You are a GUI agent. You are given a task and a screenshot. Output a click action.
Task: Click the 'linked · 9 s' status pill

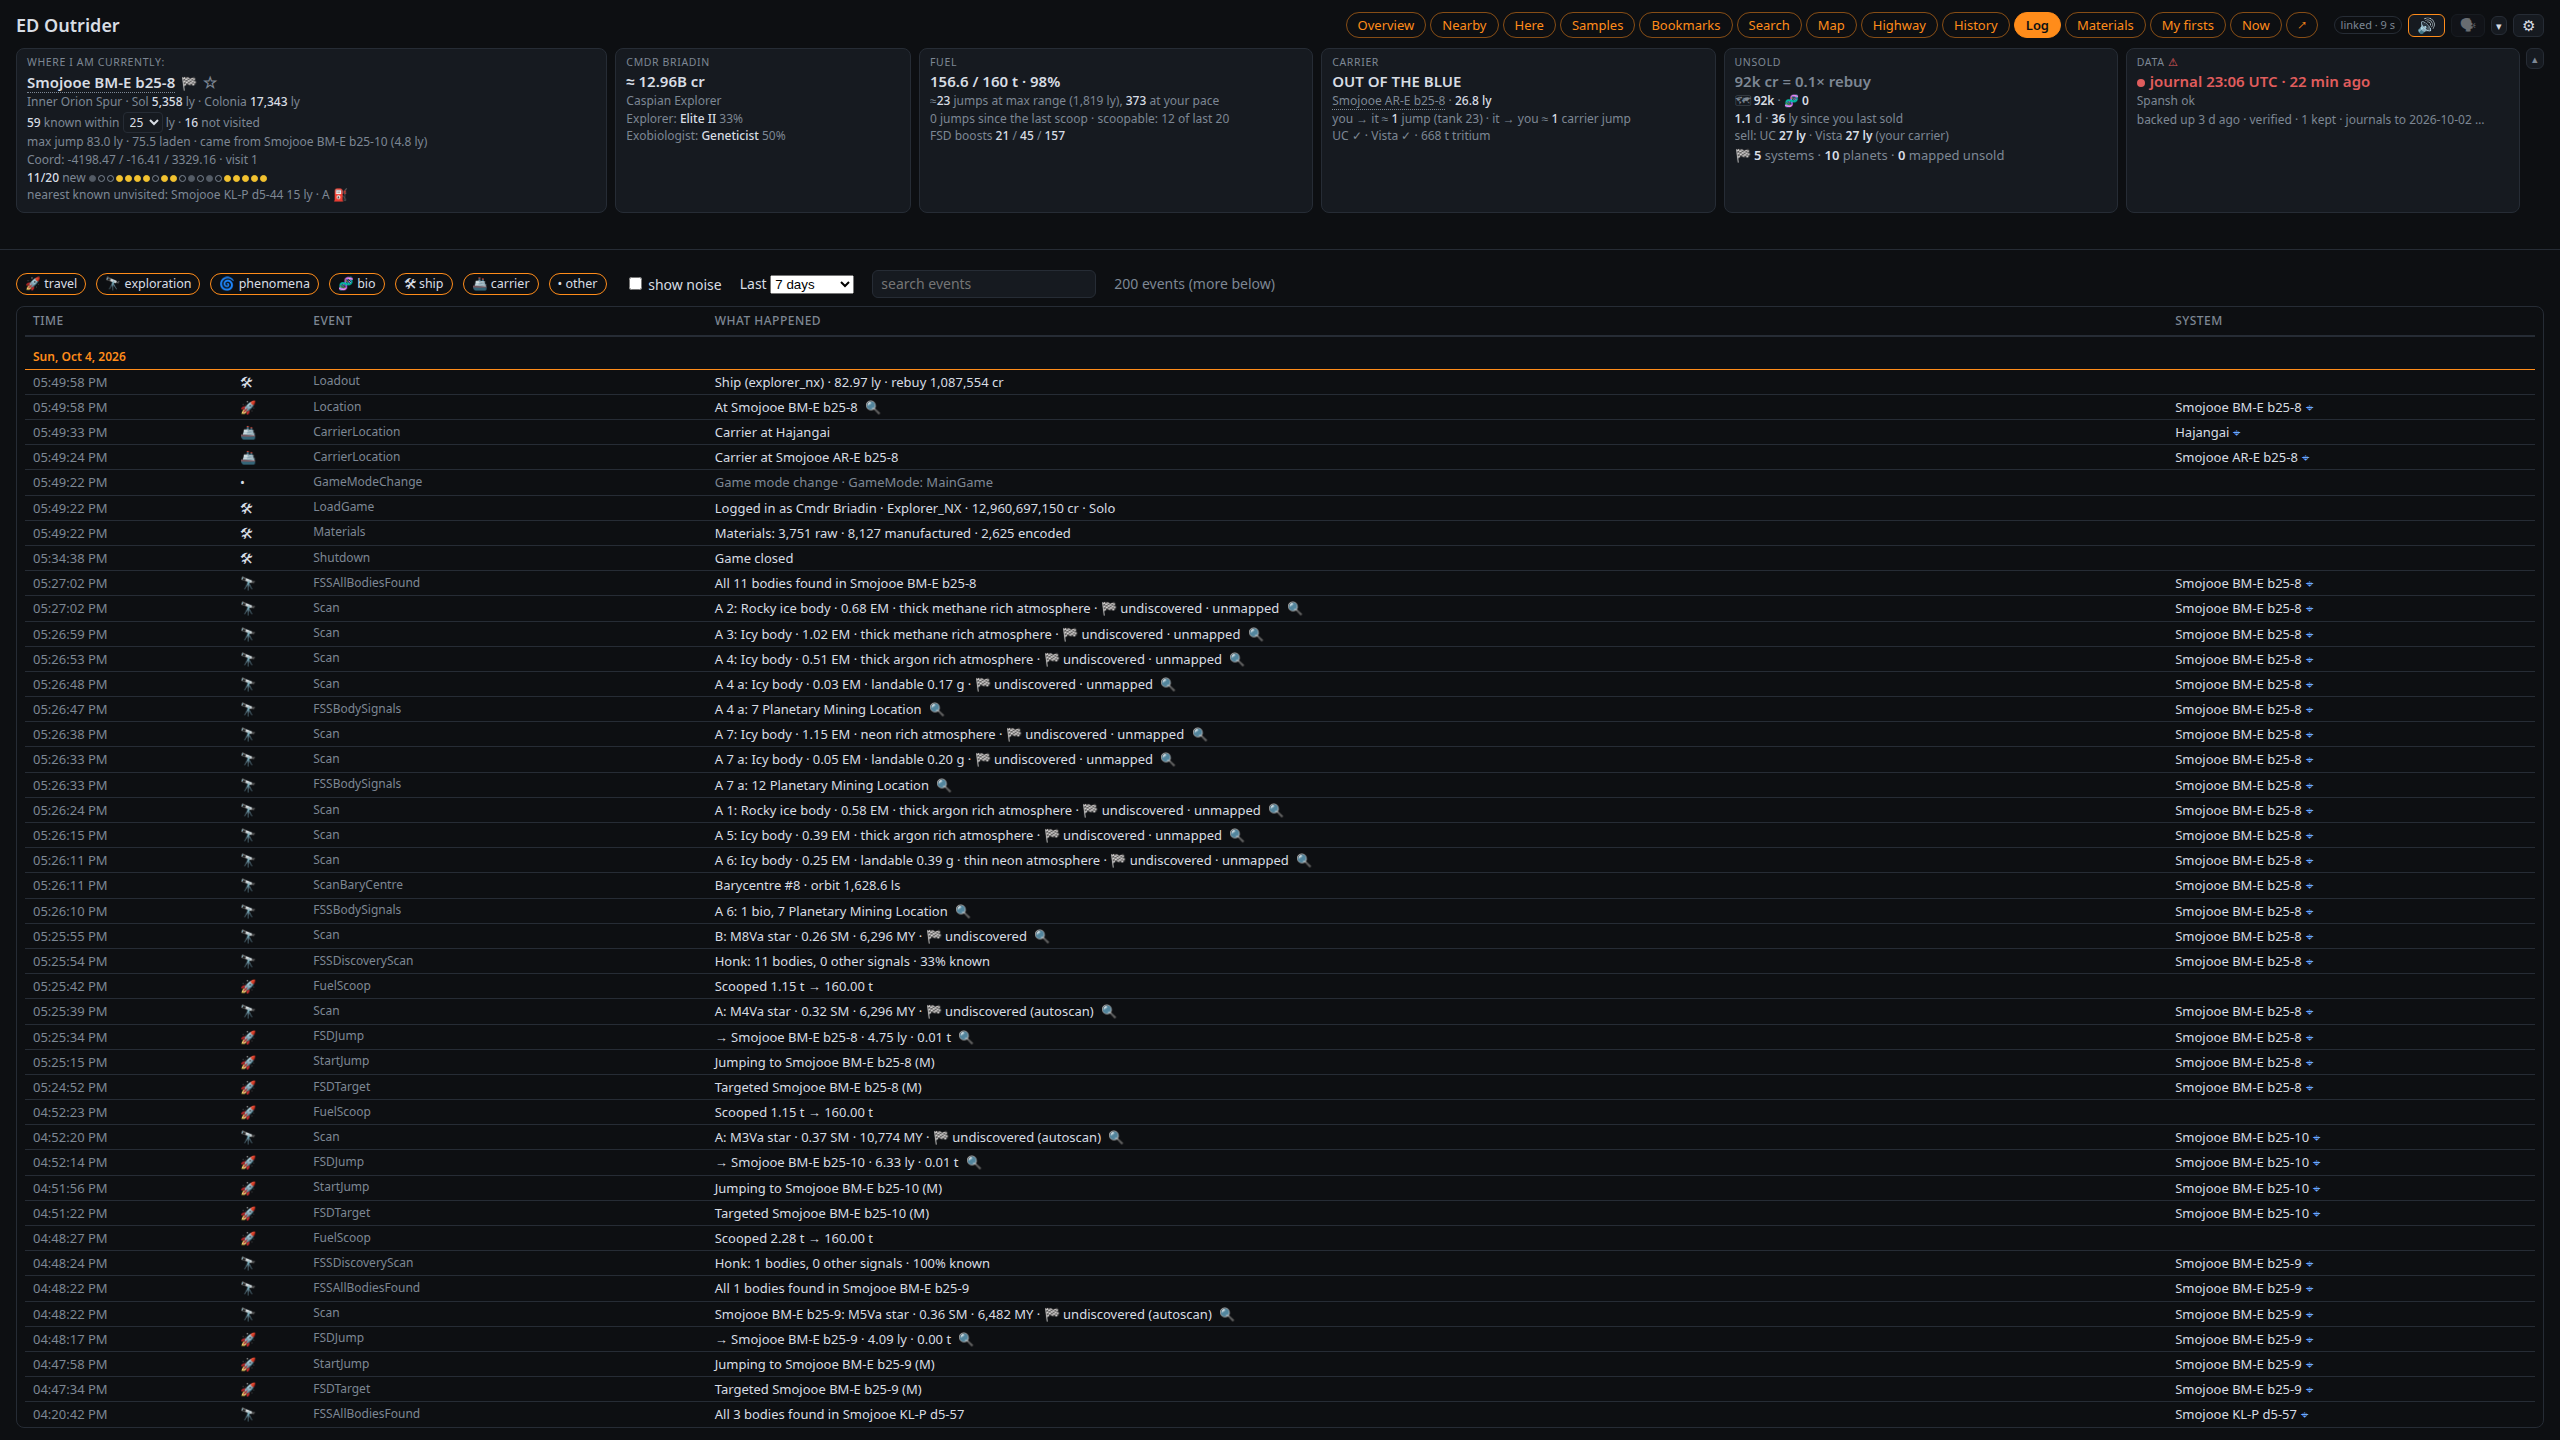(x=2367, y=26)
